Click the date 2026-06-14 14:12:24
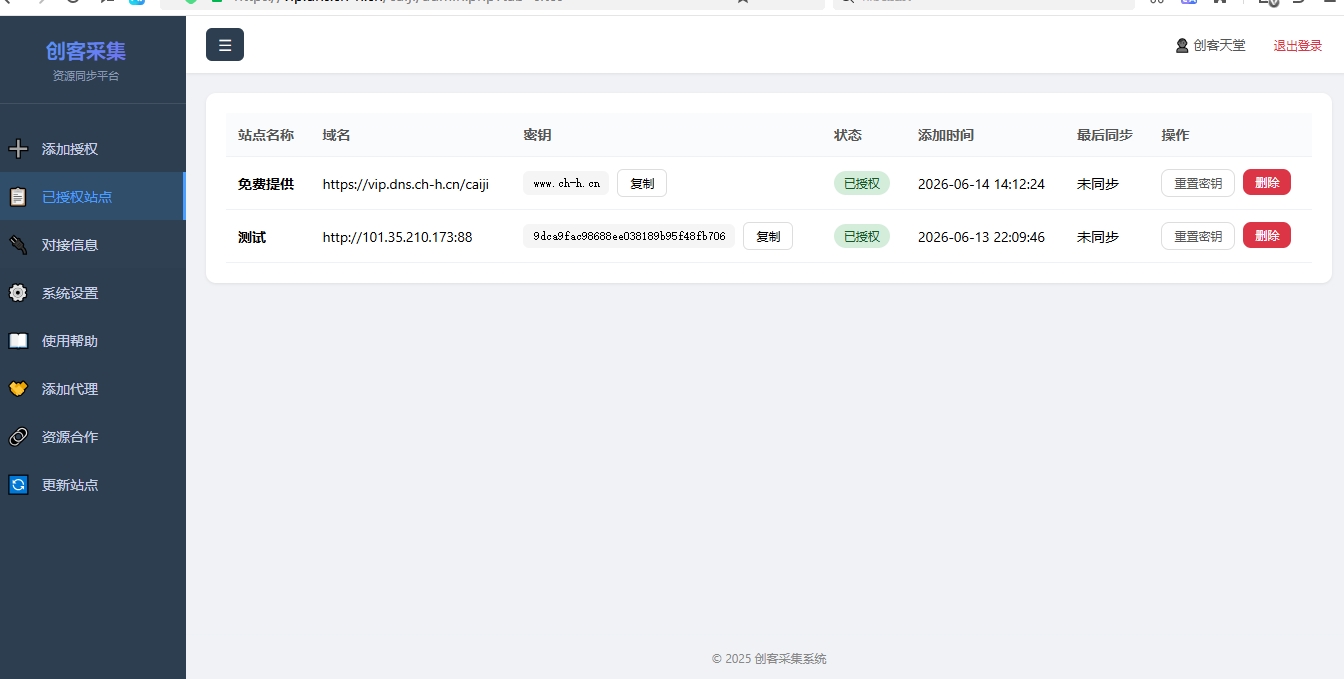Screen dimensions: 1344x679 click(x=981, y=184)
